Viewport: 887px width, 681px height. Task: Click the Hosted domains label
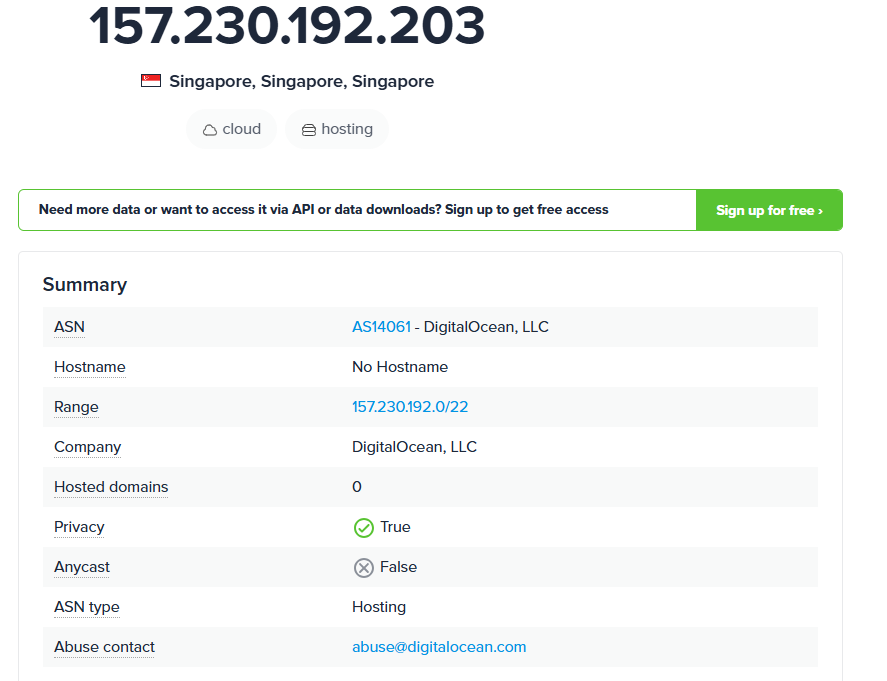click(111, 487)
